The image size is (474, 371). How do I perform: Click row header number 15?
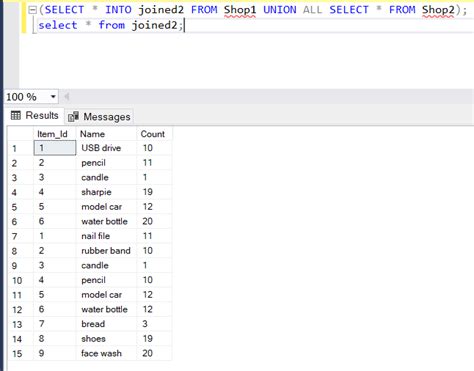20,353
